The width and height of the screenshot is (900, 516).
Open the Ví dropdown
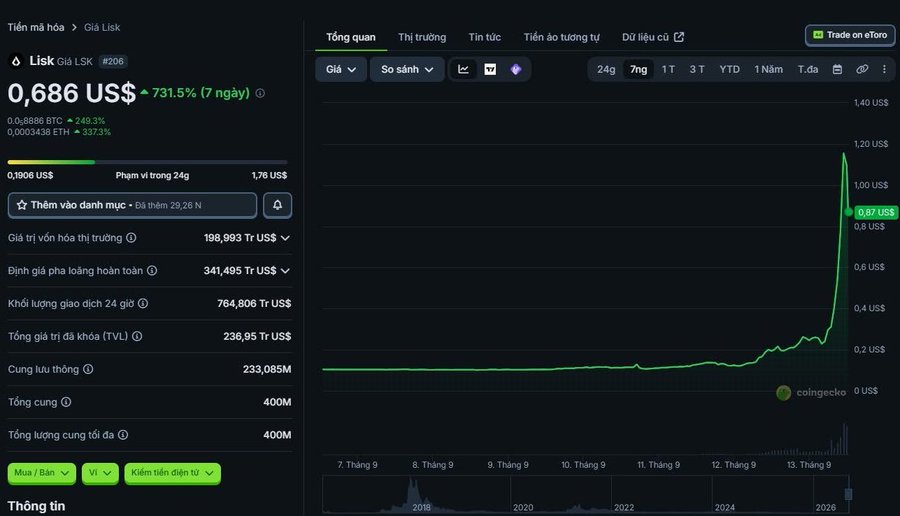(100, 473)
